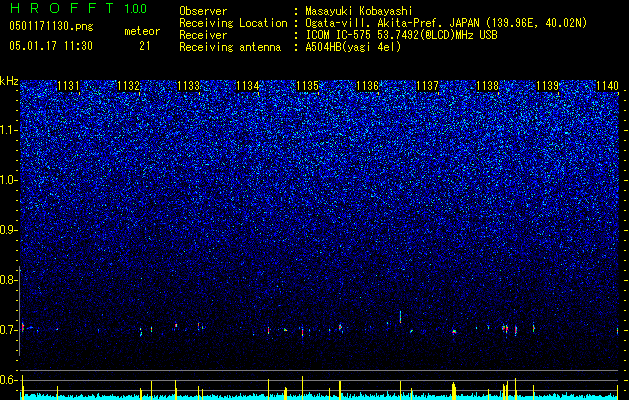Click the Observer field label
Screen dimensions: 629x400
pyautogui.click(x=203, y=11)
